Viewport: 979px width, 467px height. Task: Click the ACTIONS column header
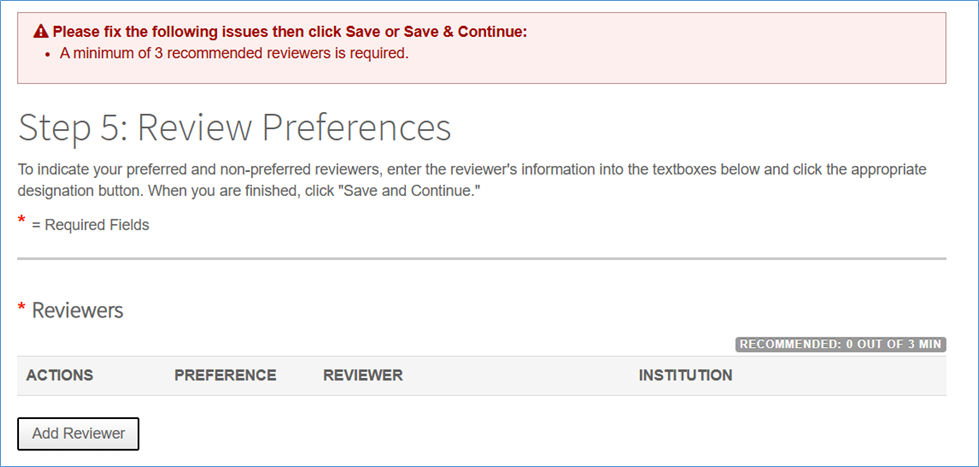59,376
